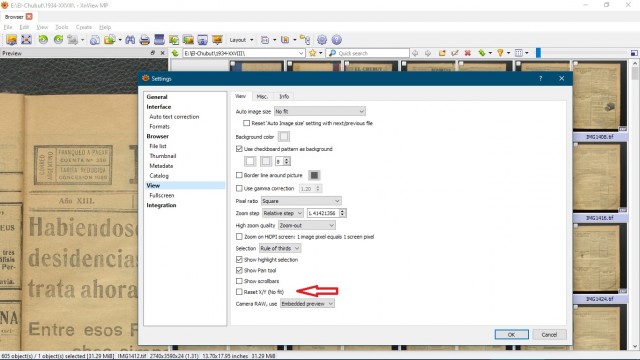Open Camera RAW Embedded preview dropdown
The image size is (640, 360).
(307, 304)
